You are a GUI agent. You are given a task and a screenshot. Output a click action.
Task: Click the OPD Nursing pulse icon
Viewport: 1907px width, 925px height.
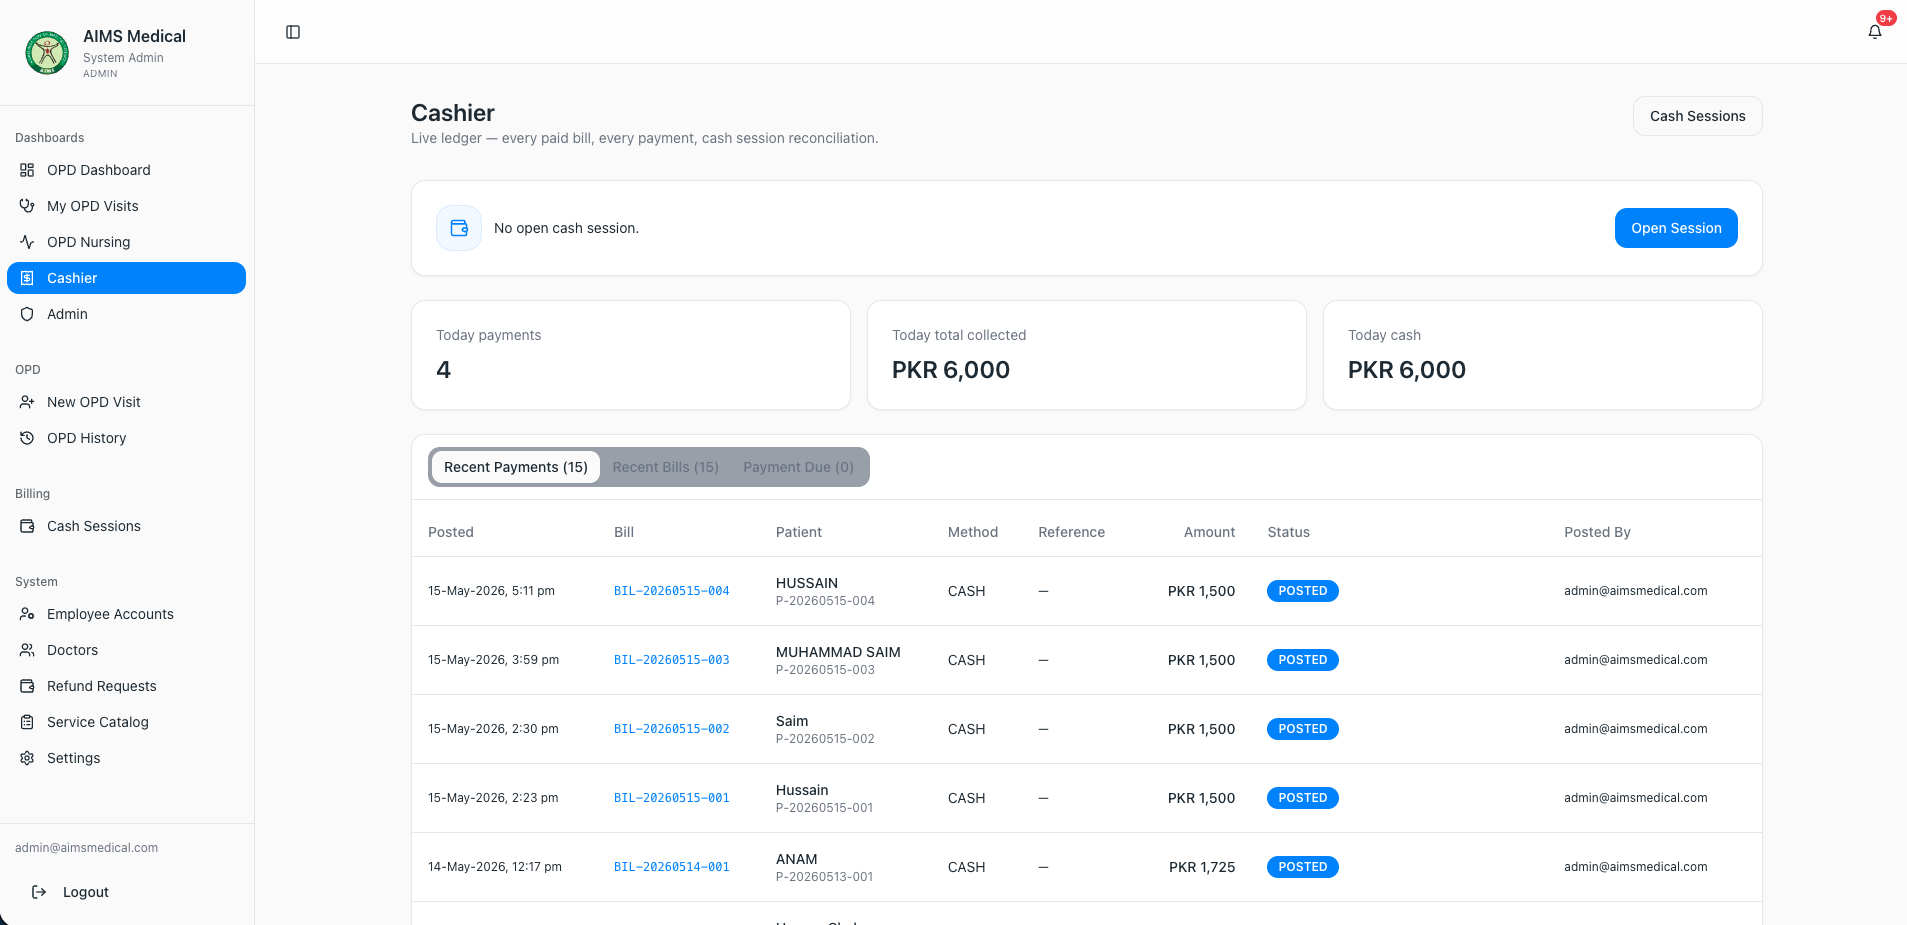27,242
